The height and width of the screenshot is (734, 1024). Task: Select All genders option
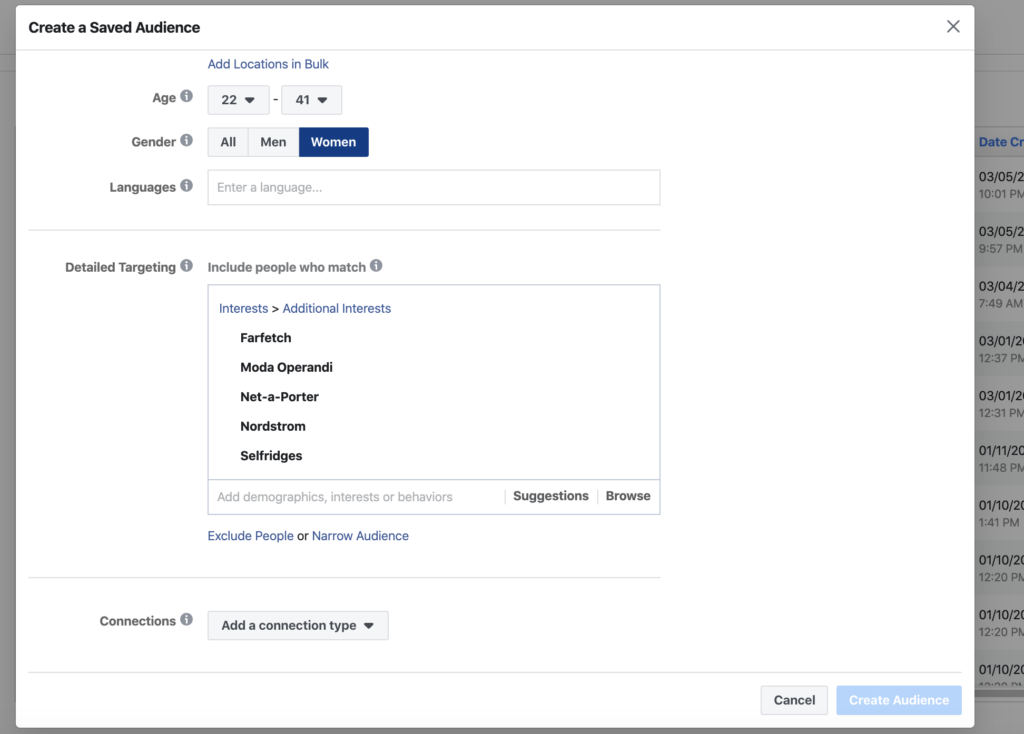point(228,142)
